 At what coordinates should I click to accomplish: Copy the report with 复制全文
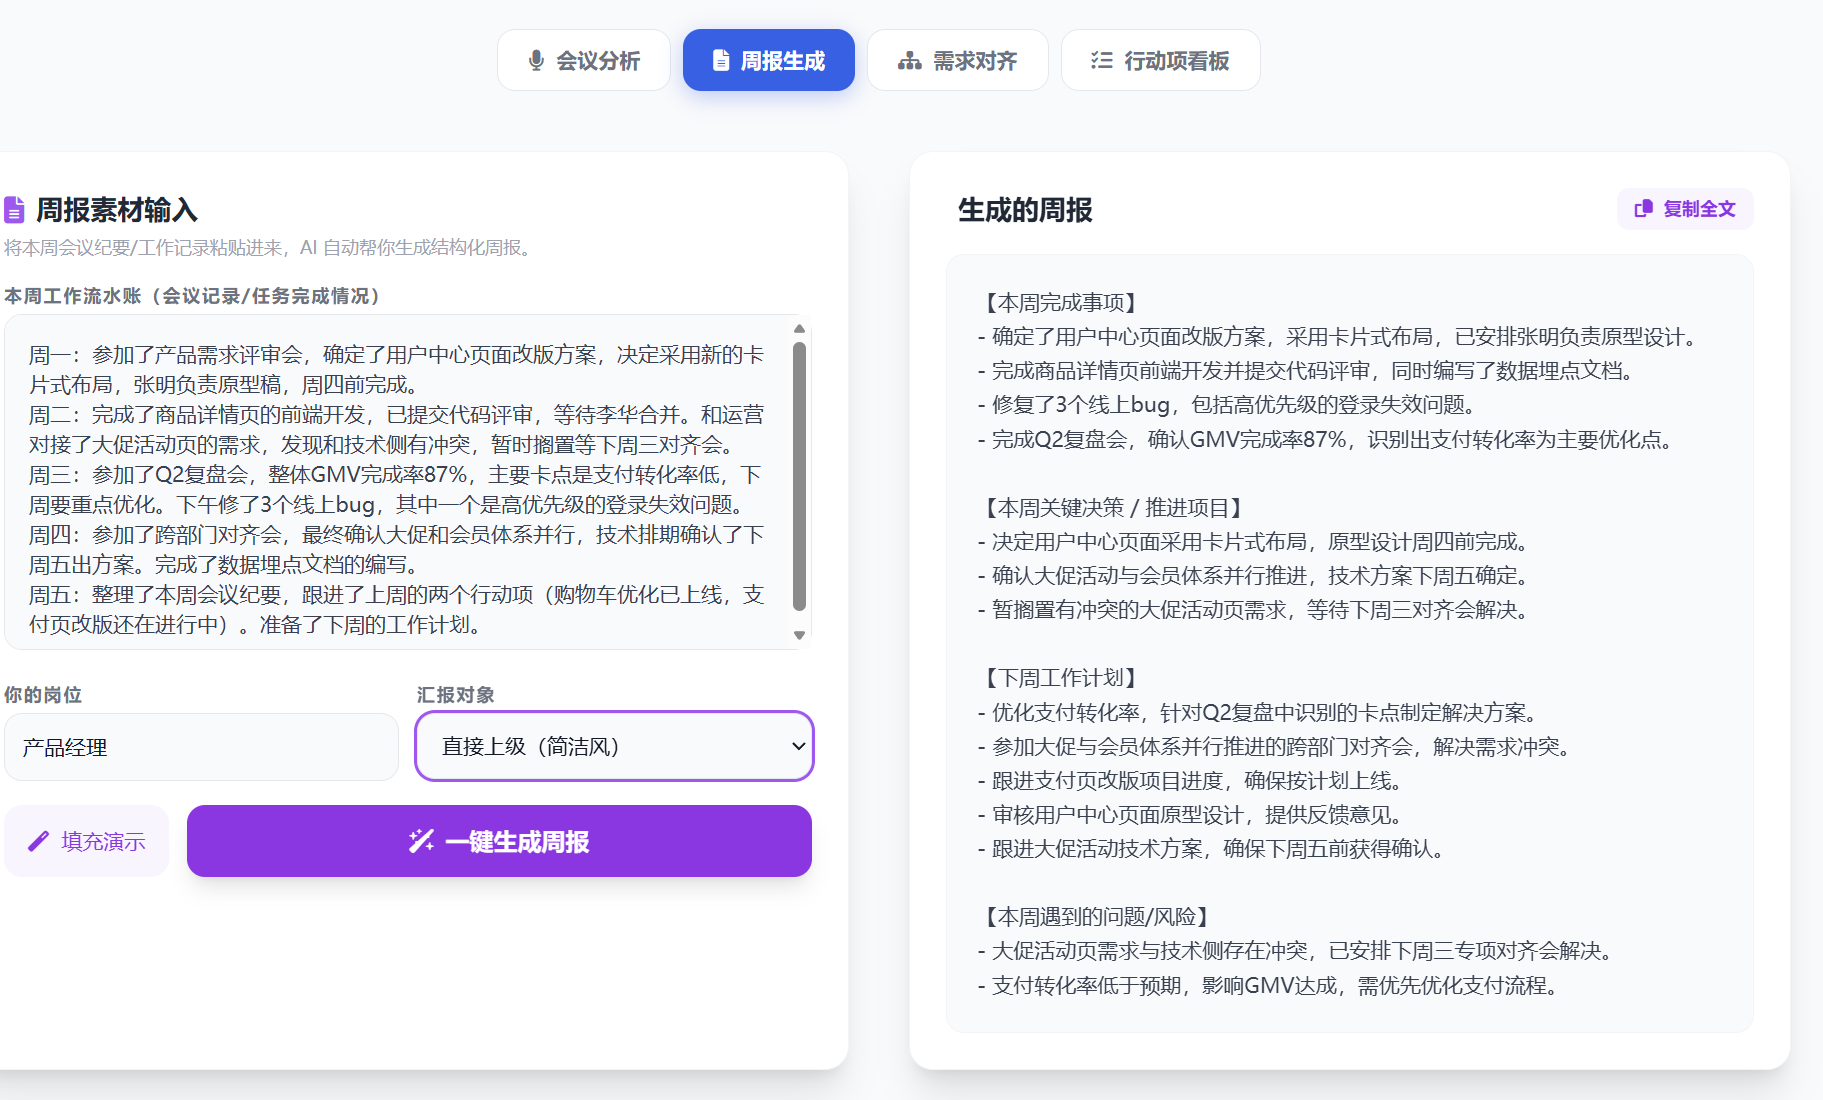1685,209
